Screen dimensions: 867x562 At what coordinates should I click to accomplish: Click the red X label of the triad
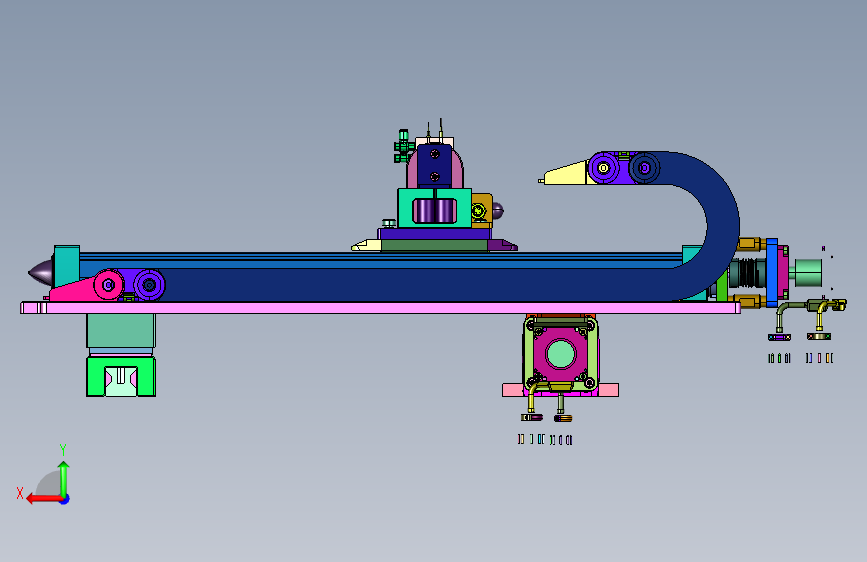tap(20, 493)
